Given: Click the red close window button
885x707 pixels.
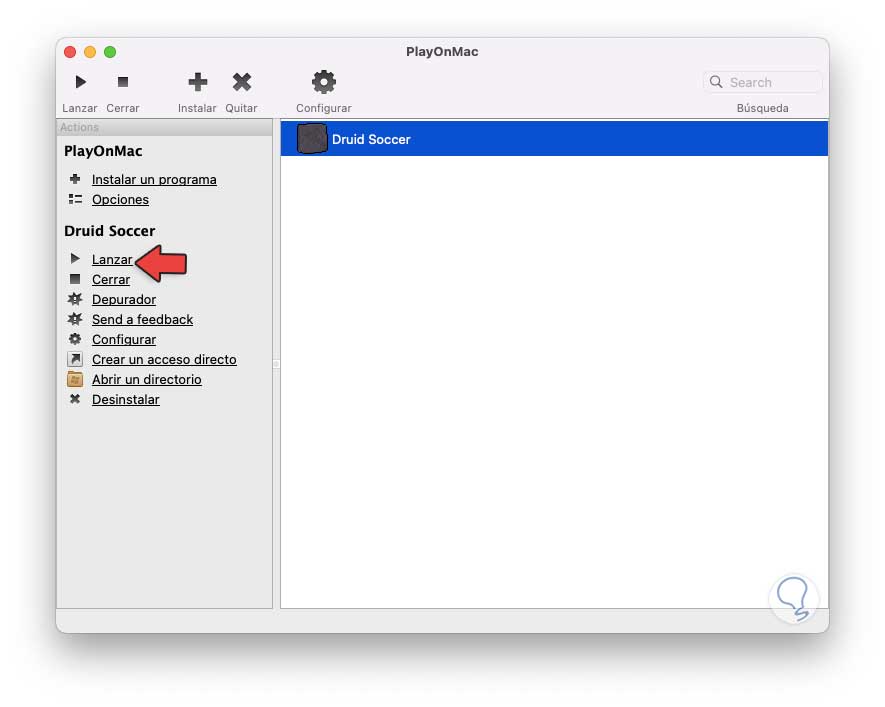Looking at the screenshot, I should coord(70,52).
